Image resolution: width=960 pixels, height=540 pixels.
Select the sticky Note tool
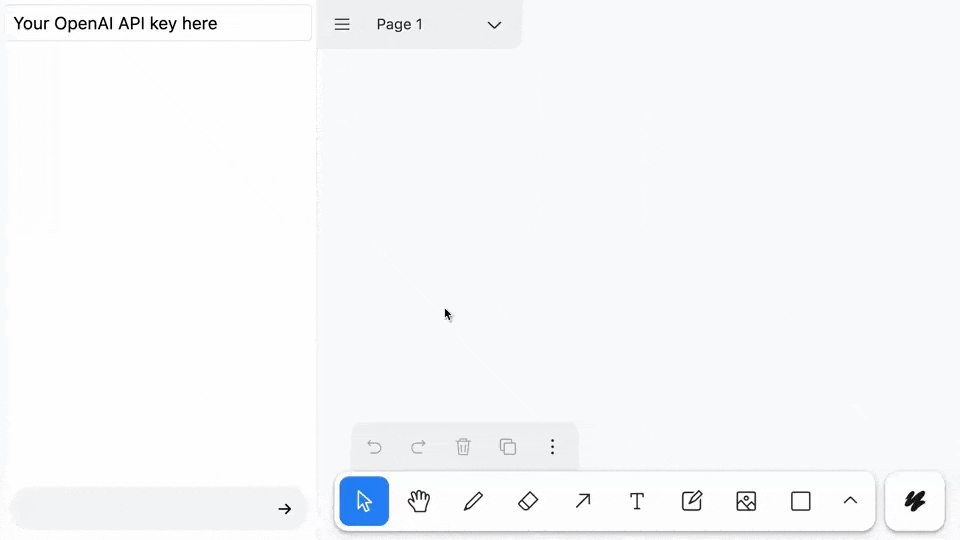692,501
